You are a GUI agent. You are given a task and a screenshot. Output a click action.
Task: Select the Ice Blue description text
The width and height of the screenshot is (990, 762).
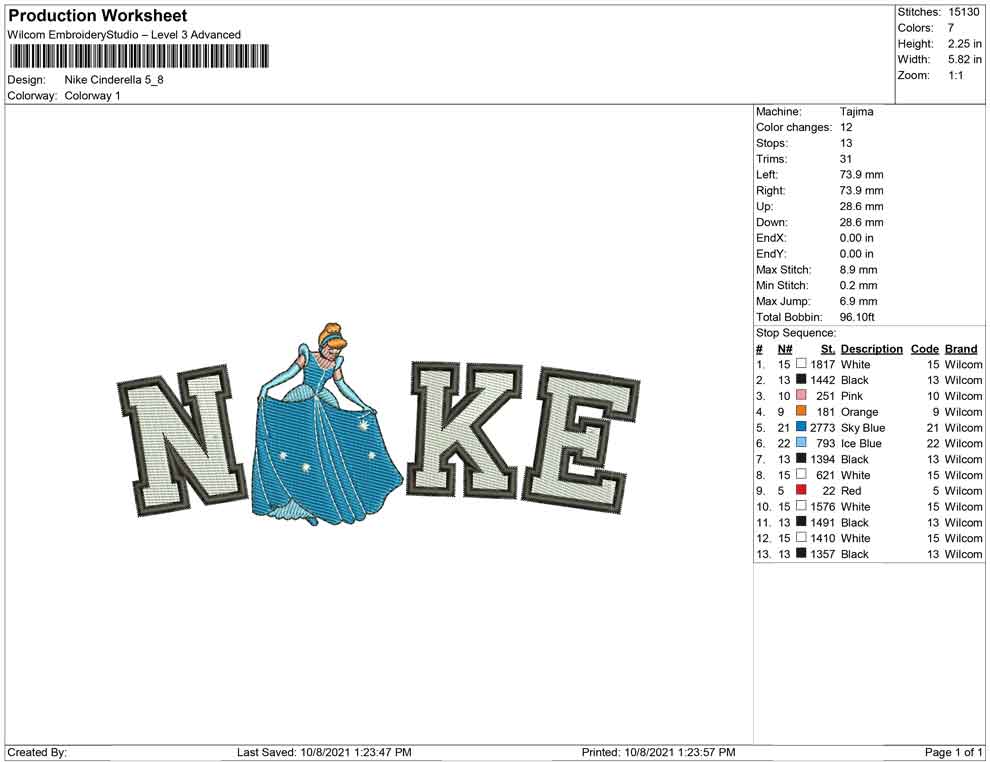coord(861,444)
